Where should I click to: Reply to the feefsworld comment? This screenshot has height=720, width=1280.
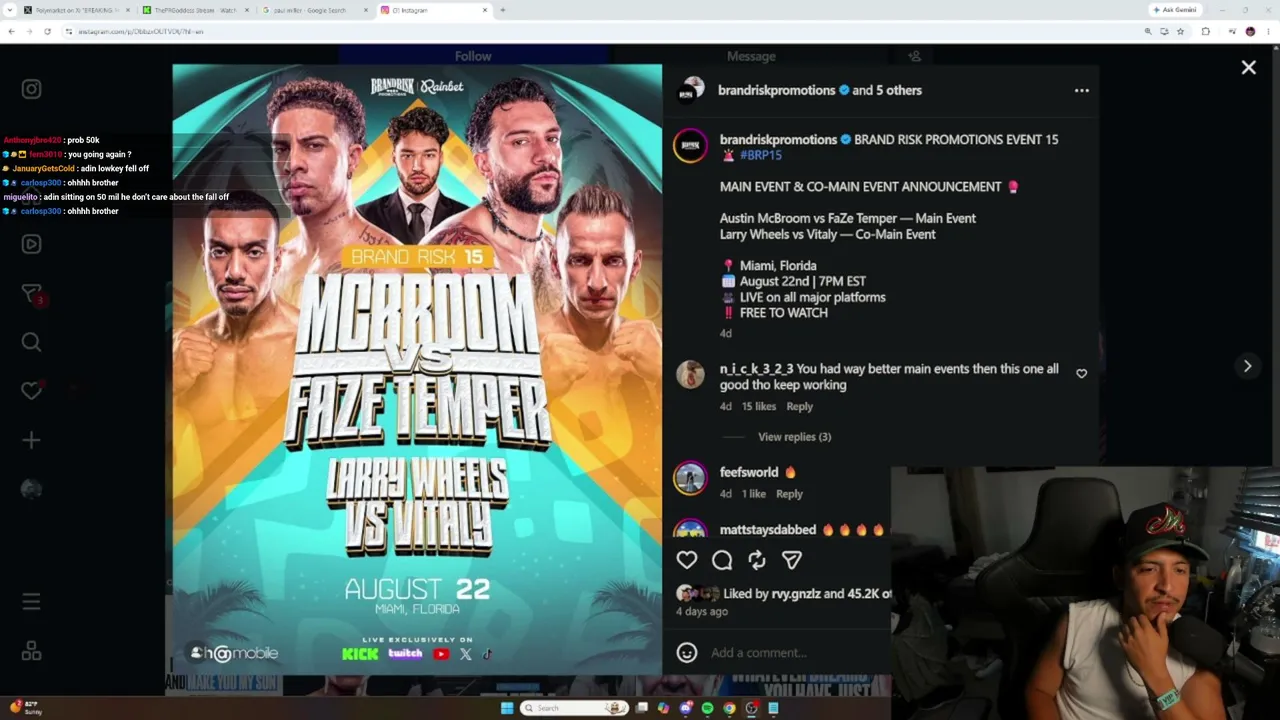click(789, 494)
